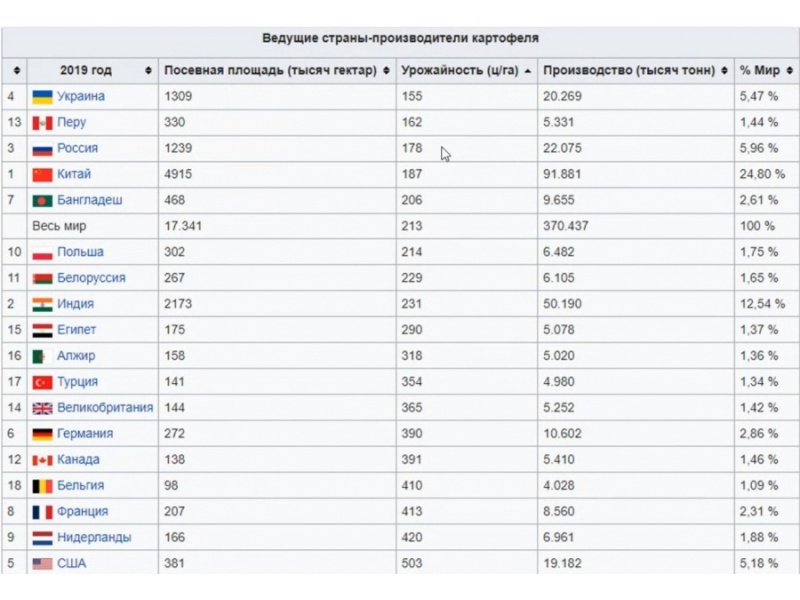Sort by production column arrows
The height and width of the screenshot is (600, 800).
coord(724,71)
